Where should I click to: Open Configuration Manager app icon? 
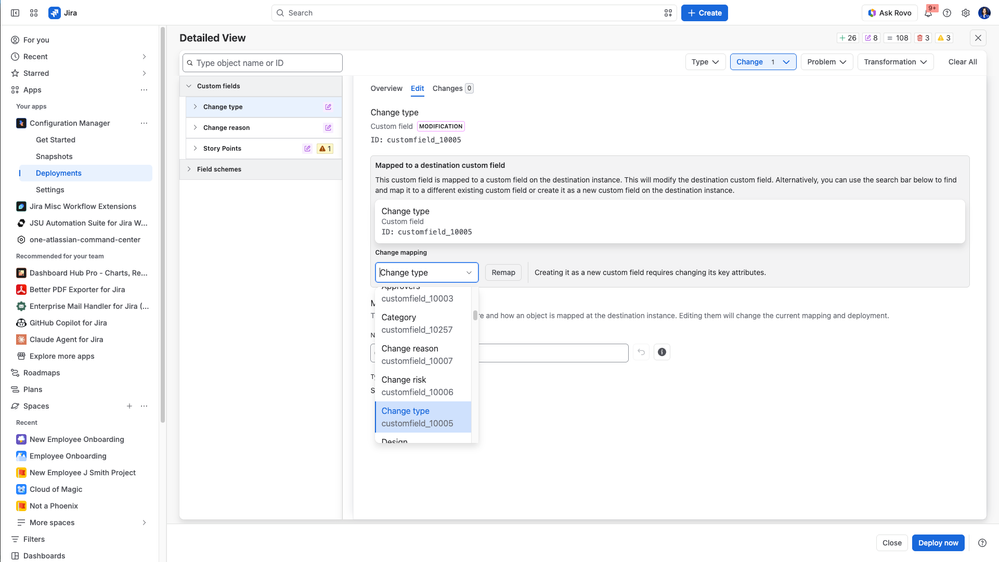tap(21, 123)
